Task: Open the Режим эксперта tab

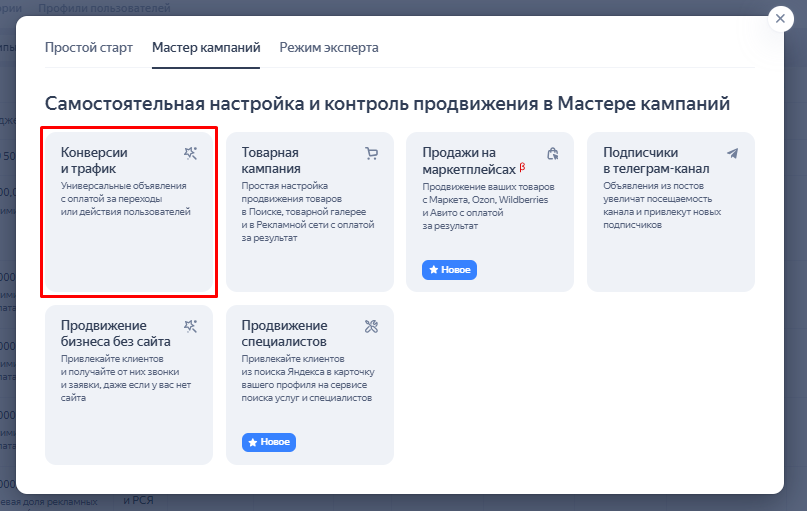Action: pyautogui.click(x=329, y=47)
